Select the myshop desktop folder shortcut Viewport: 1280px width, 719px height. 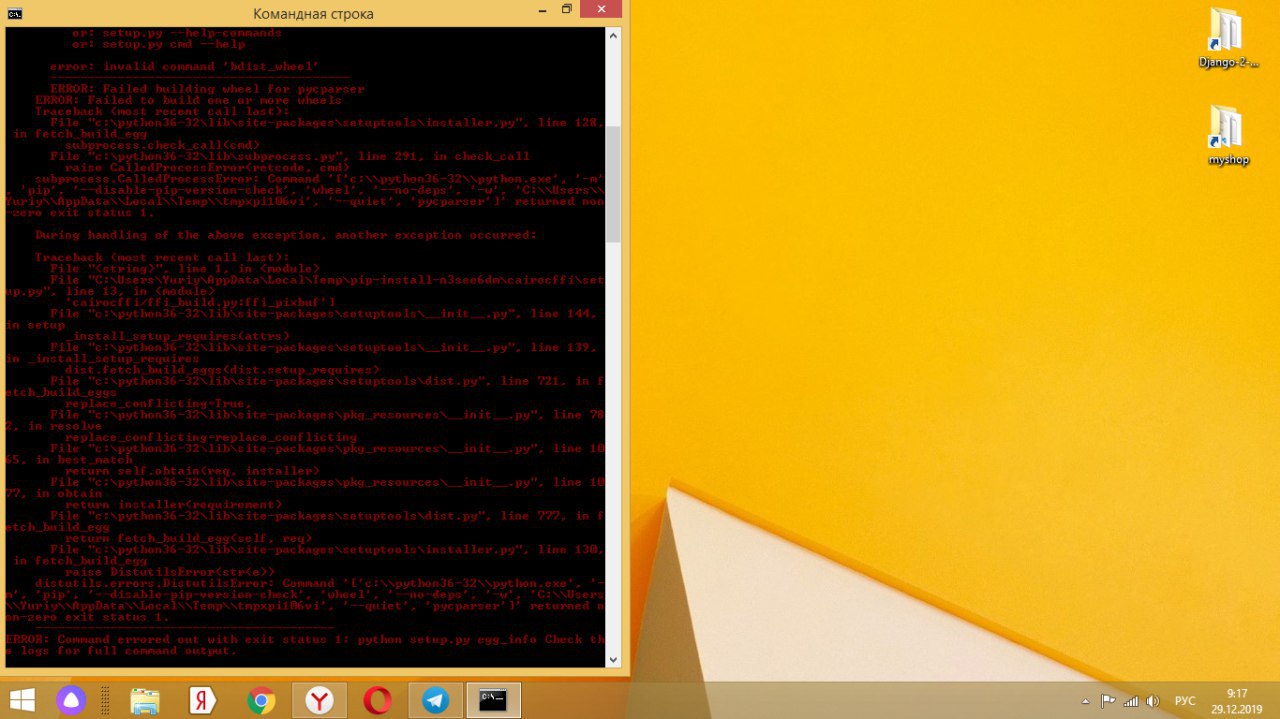click(x=1227, y=135)
